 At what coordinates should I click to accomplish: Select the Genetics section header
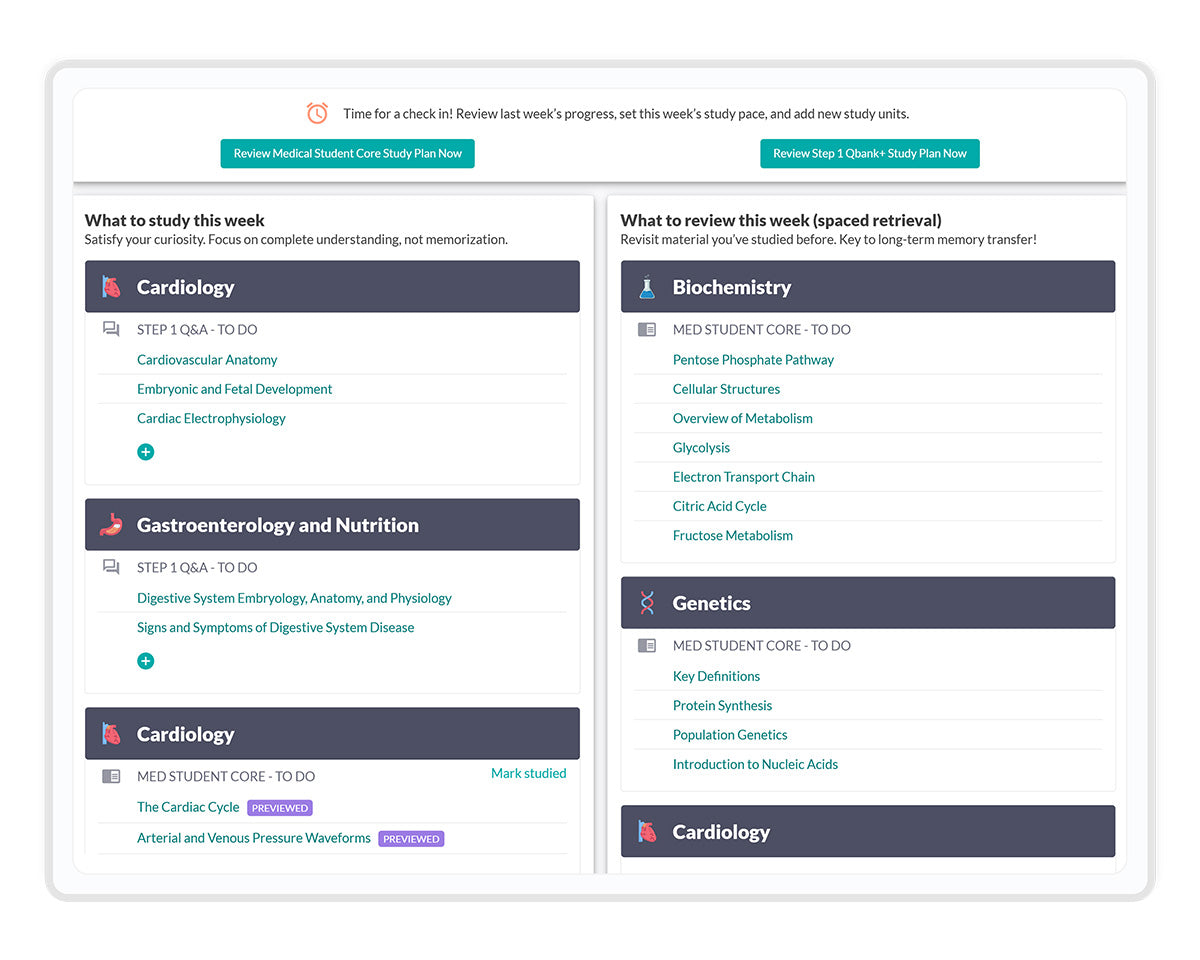(x=711, y=603)
